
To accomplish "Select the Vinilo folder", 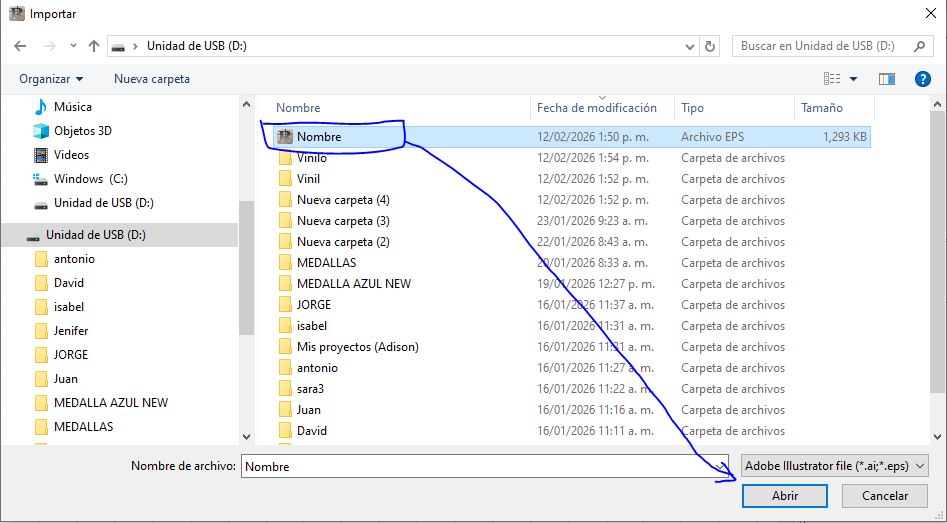I will click(x=312, y=158).
